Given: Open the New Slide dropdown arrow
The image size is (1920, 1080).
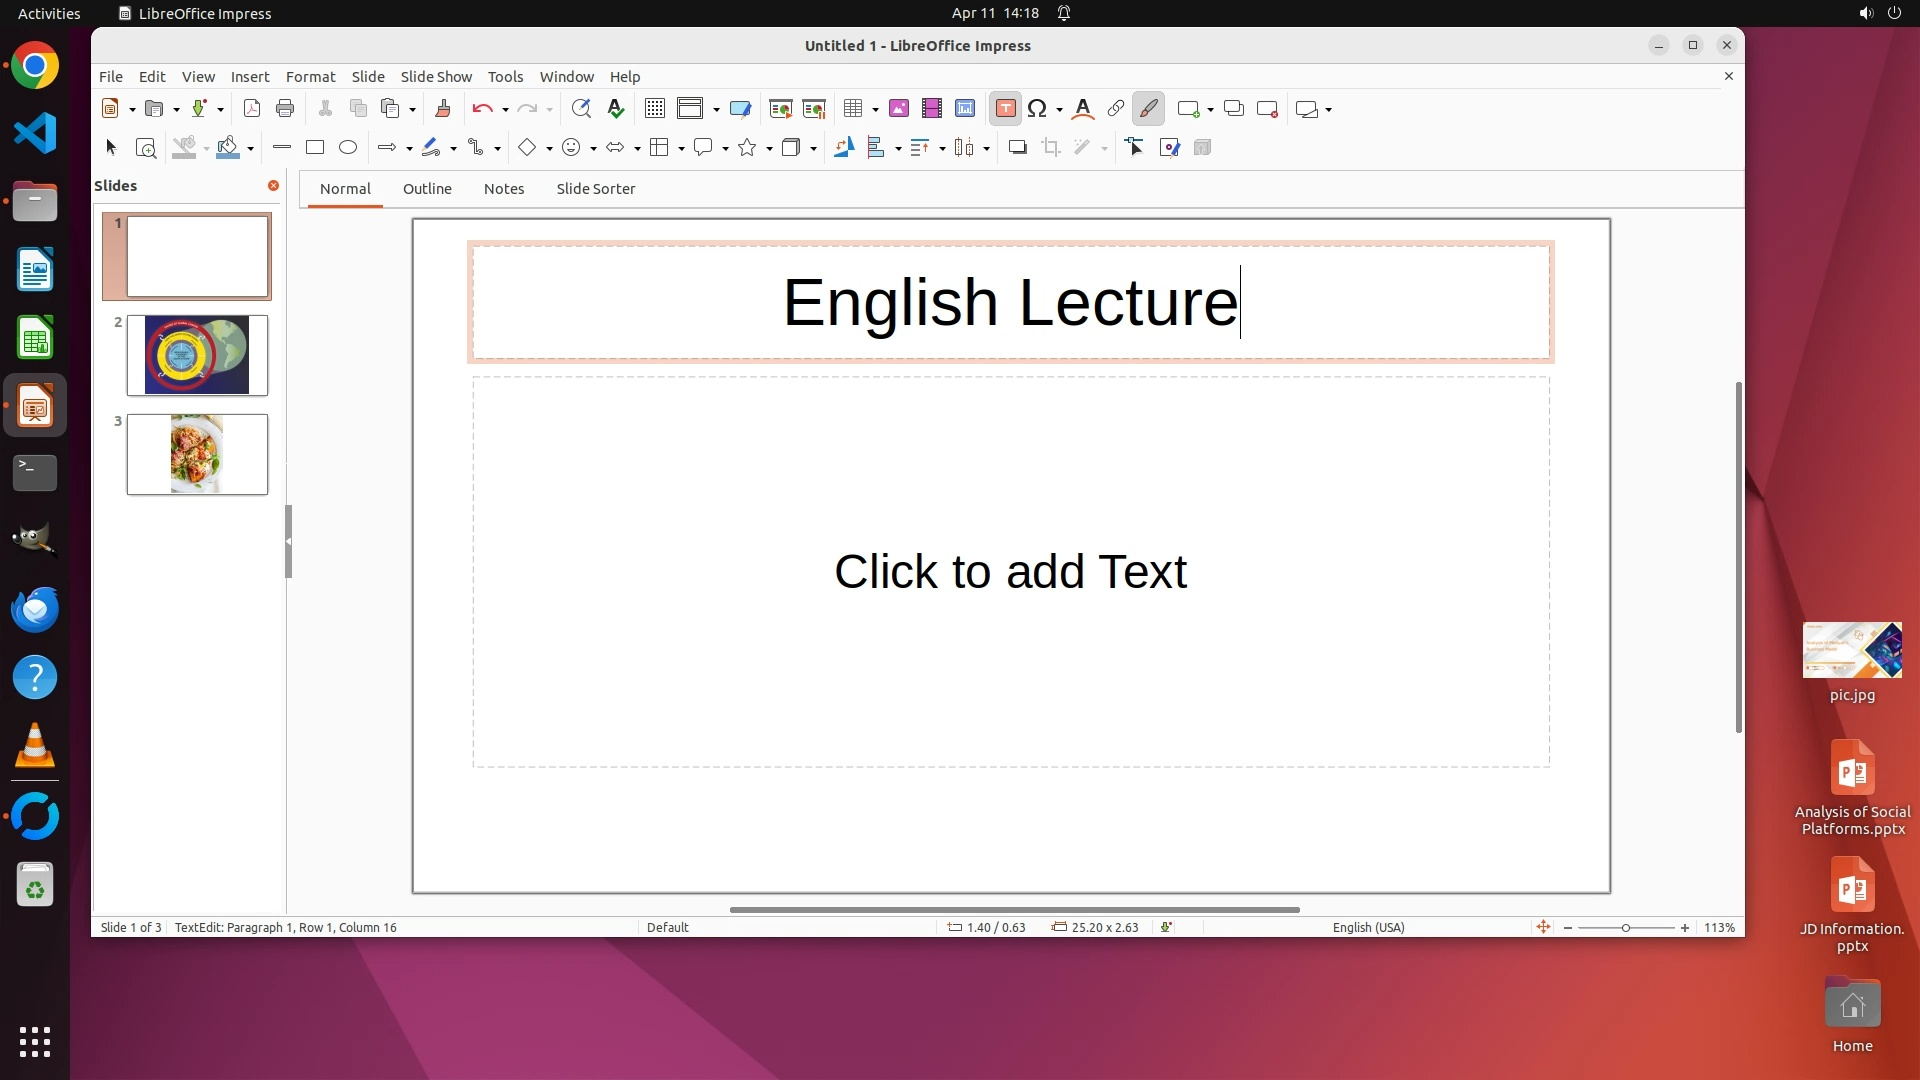Looking at the screenshot, I should coord(1210,110).
